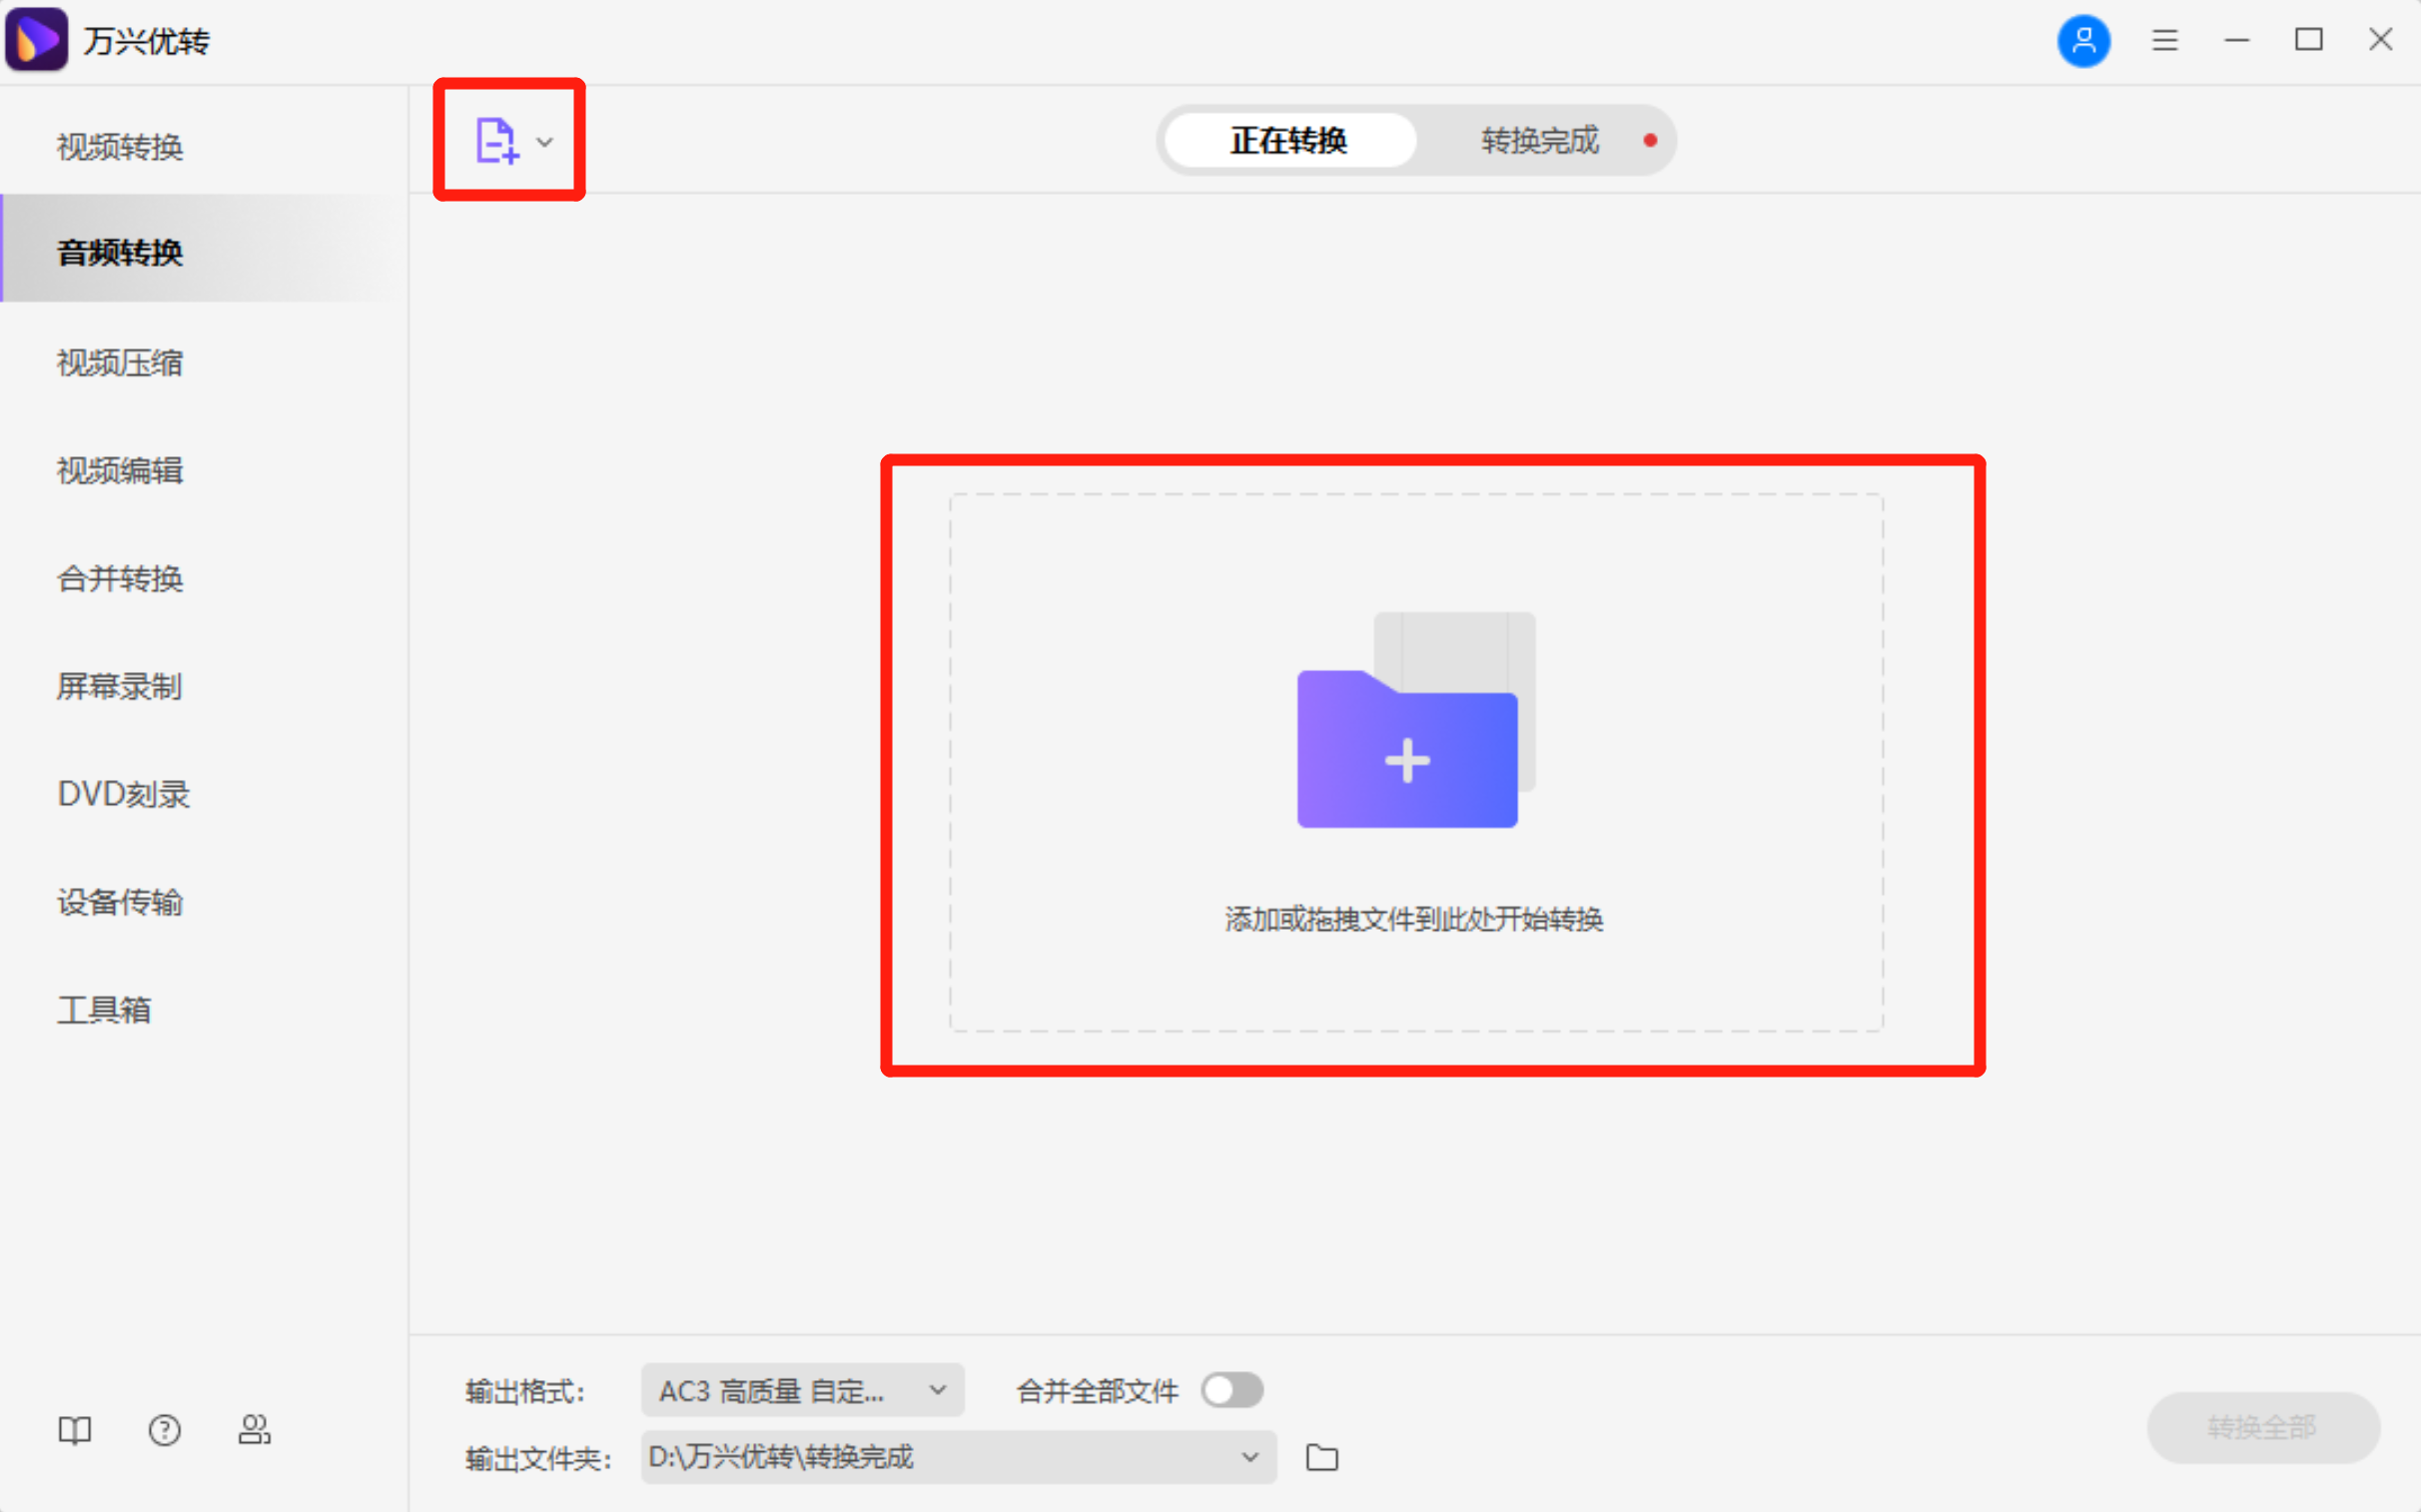Click the user account avatar icon
Screen dimensions: 2421x1512
2083,40
